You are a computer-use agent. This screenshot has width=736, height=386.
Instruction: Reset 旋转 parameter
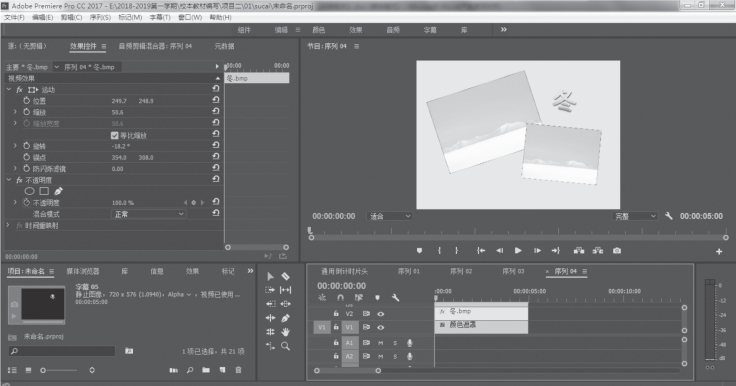(x=216, y=145)
